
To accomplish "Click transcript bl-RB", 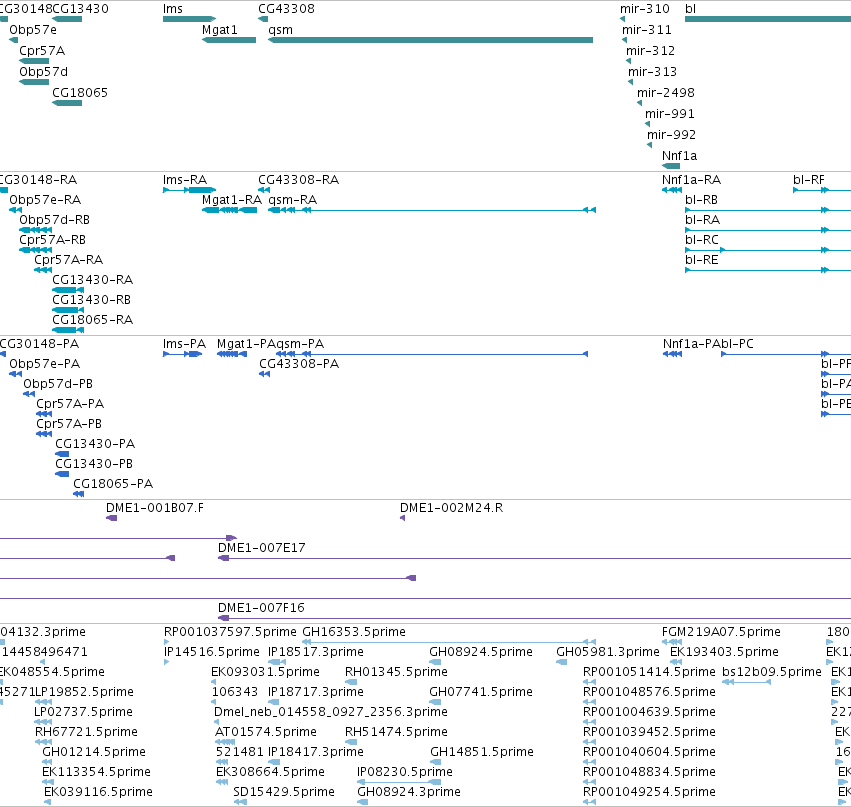I will click(701, 200).
